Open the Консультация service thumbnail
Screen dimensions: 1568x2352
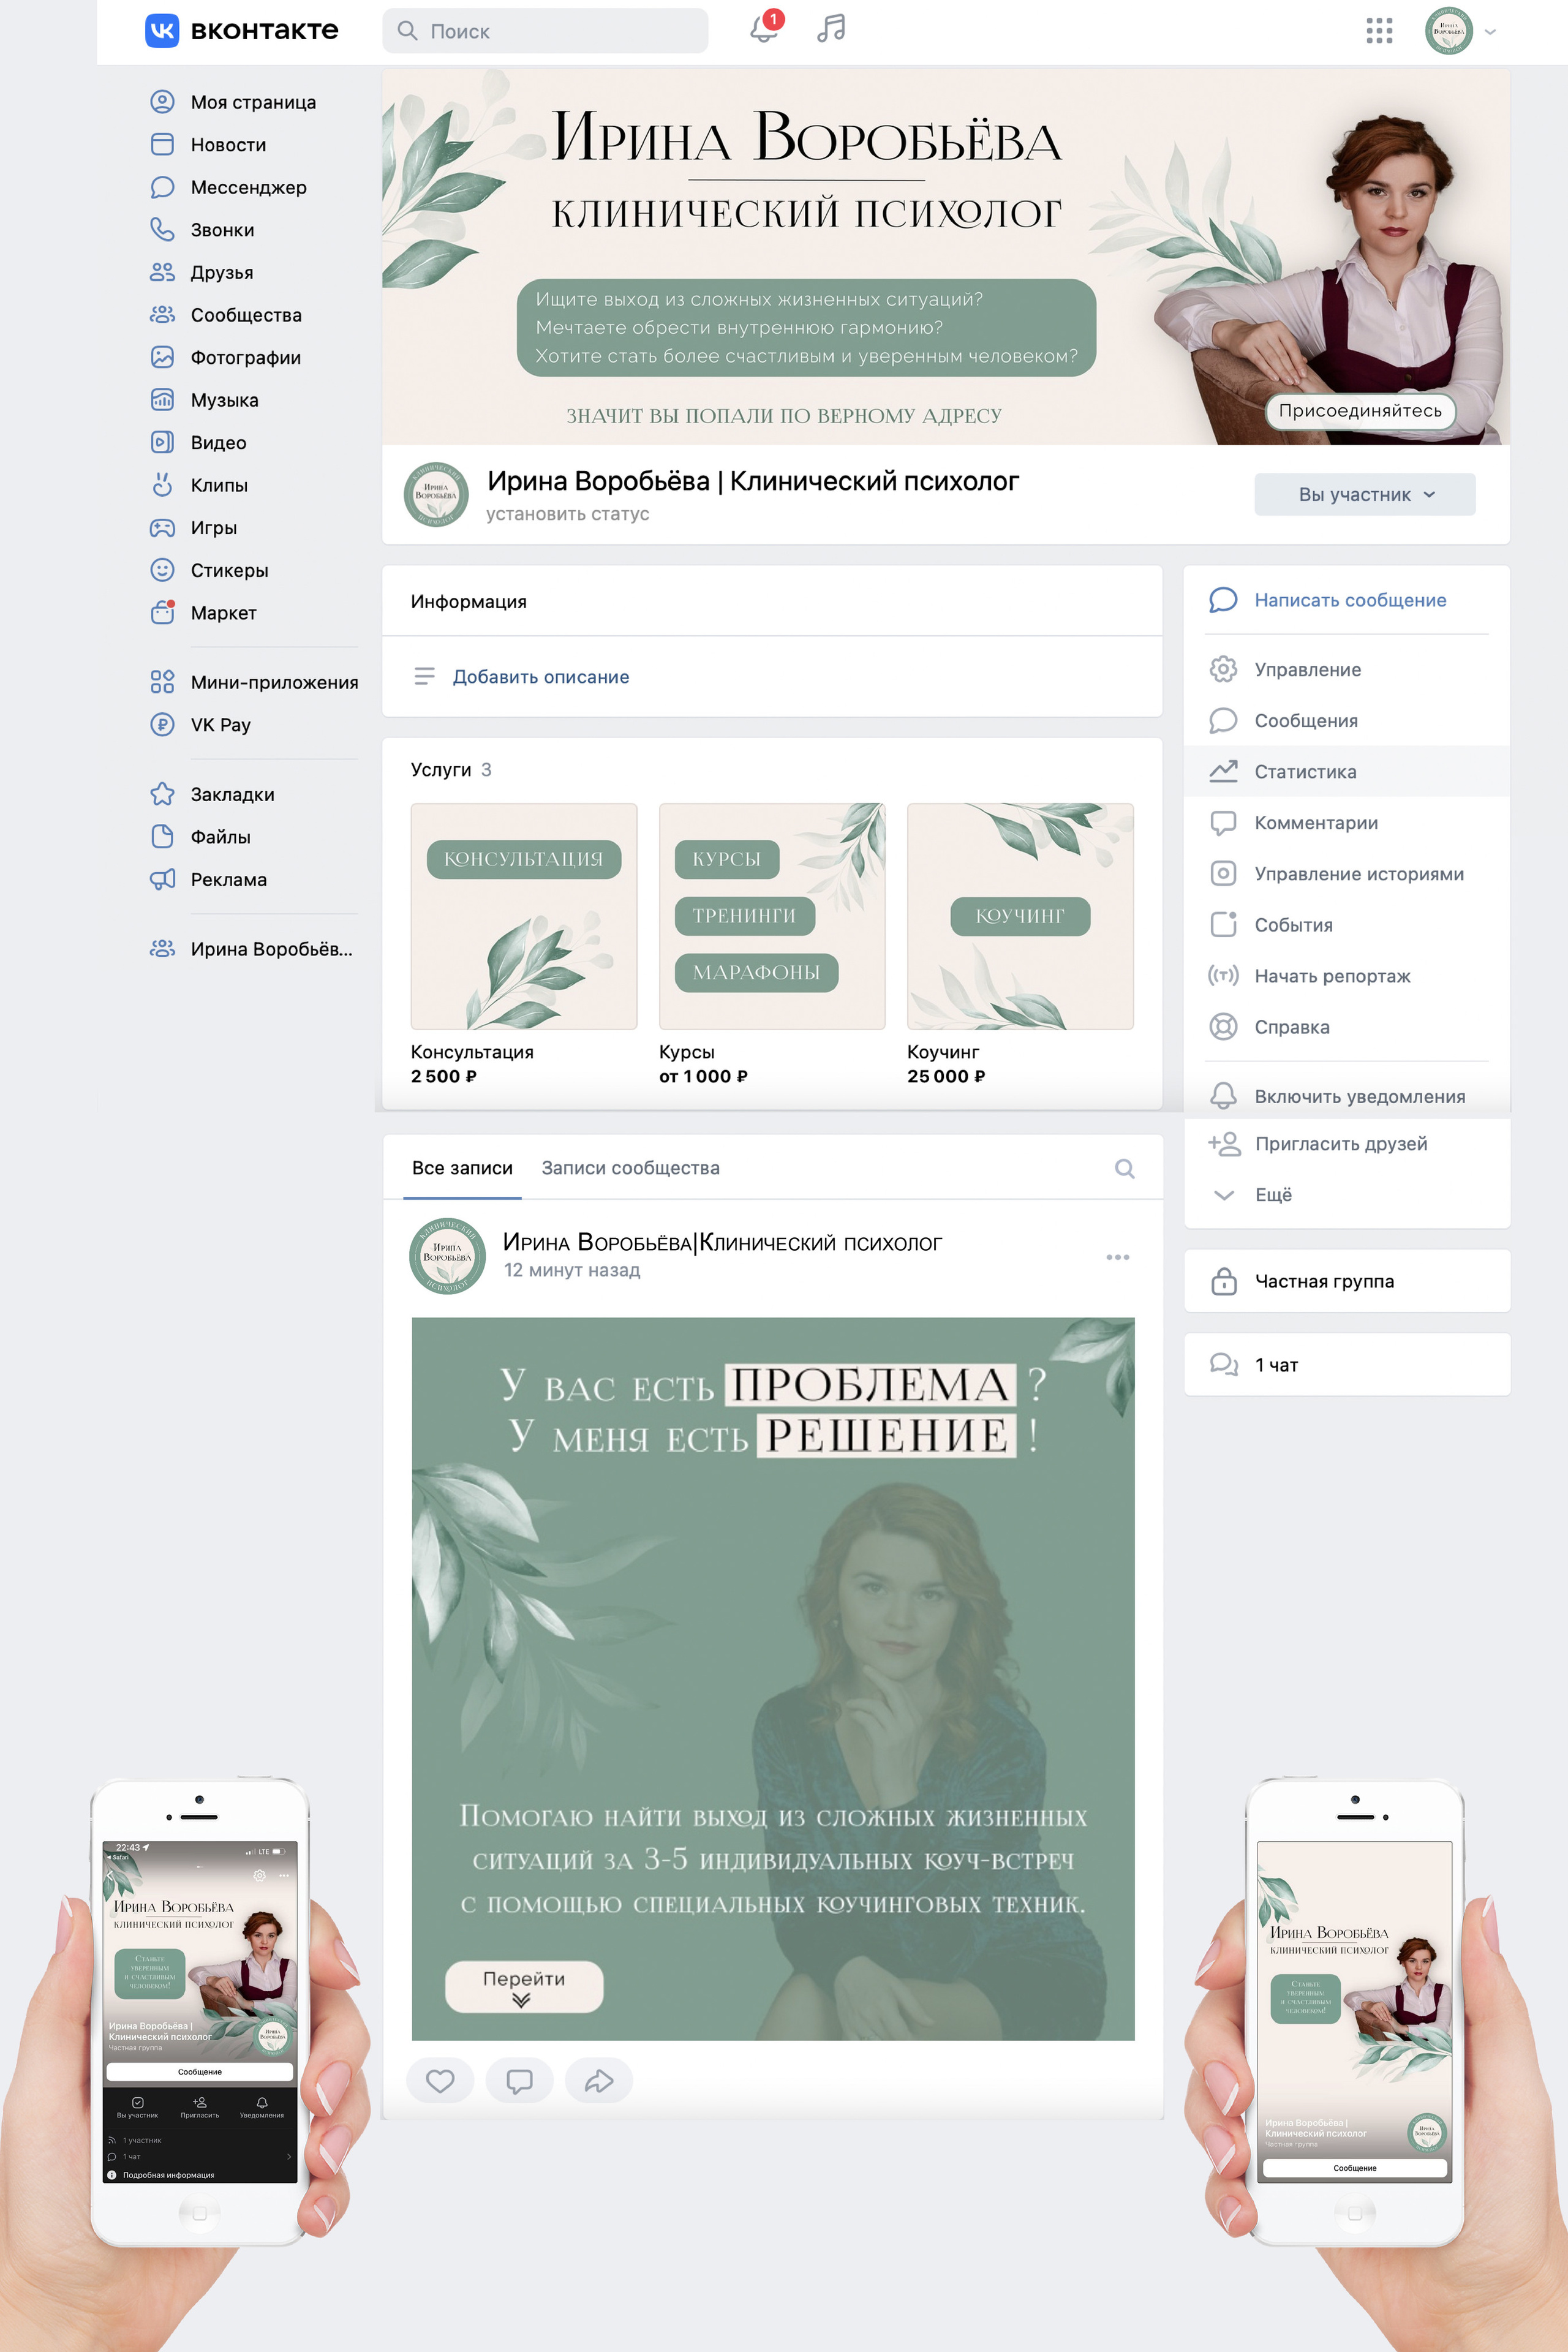coord(523,916)
